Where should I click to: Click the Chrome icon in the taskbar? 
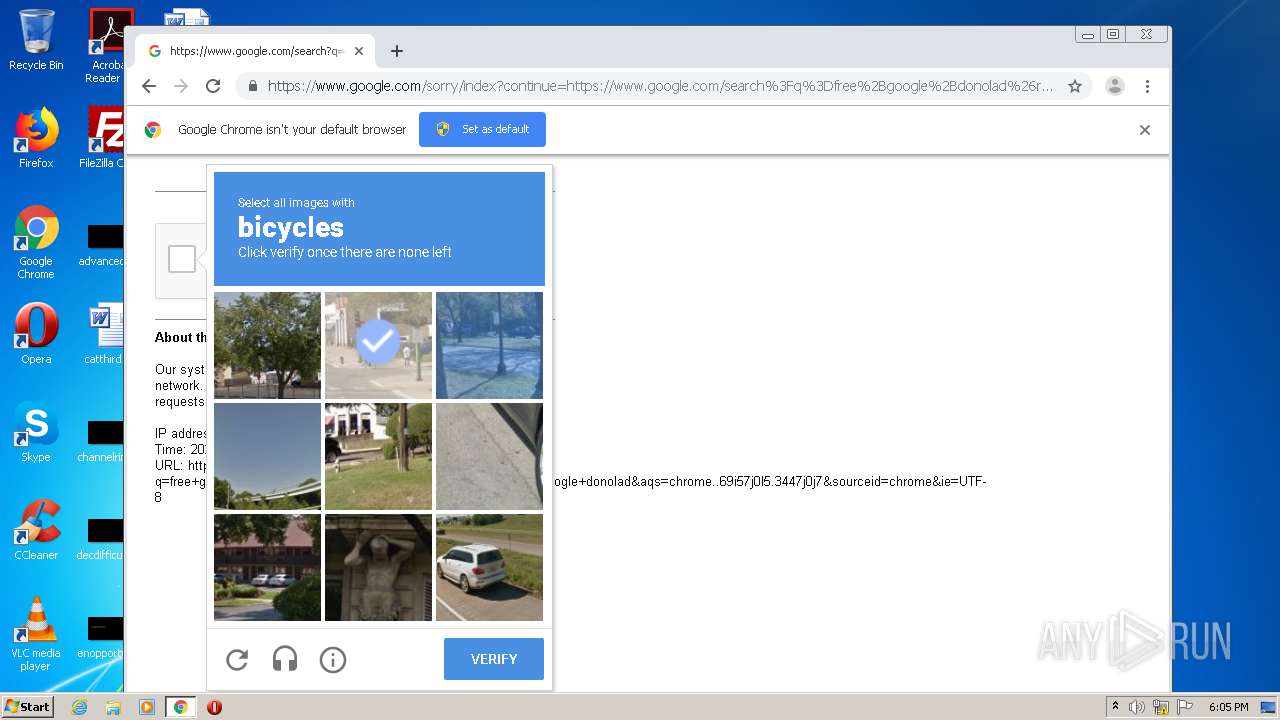tap(181, 707)
